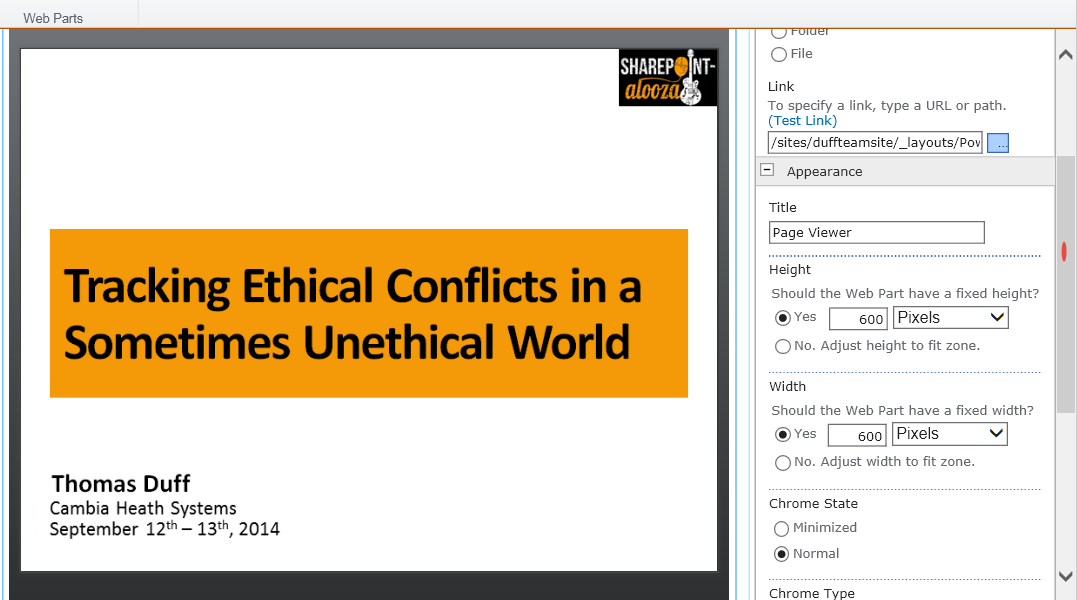Viewport: 1077px width, 600px height.
Task: Select Yes for fixed width
Action: [783, 435]
